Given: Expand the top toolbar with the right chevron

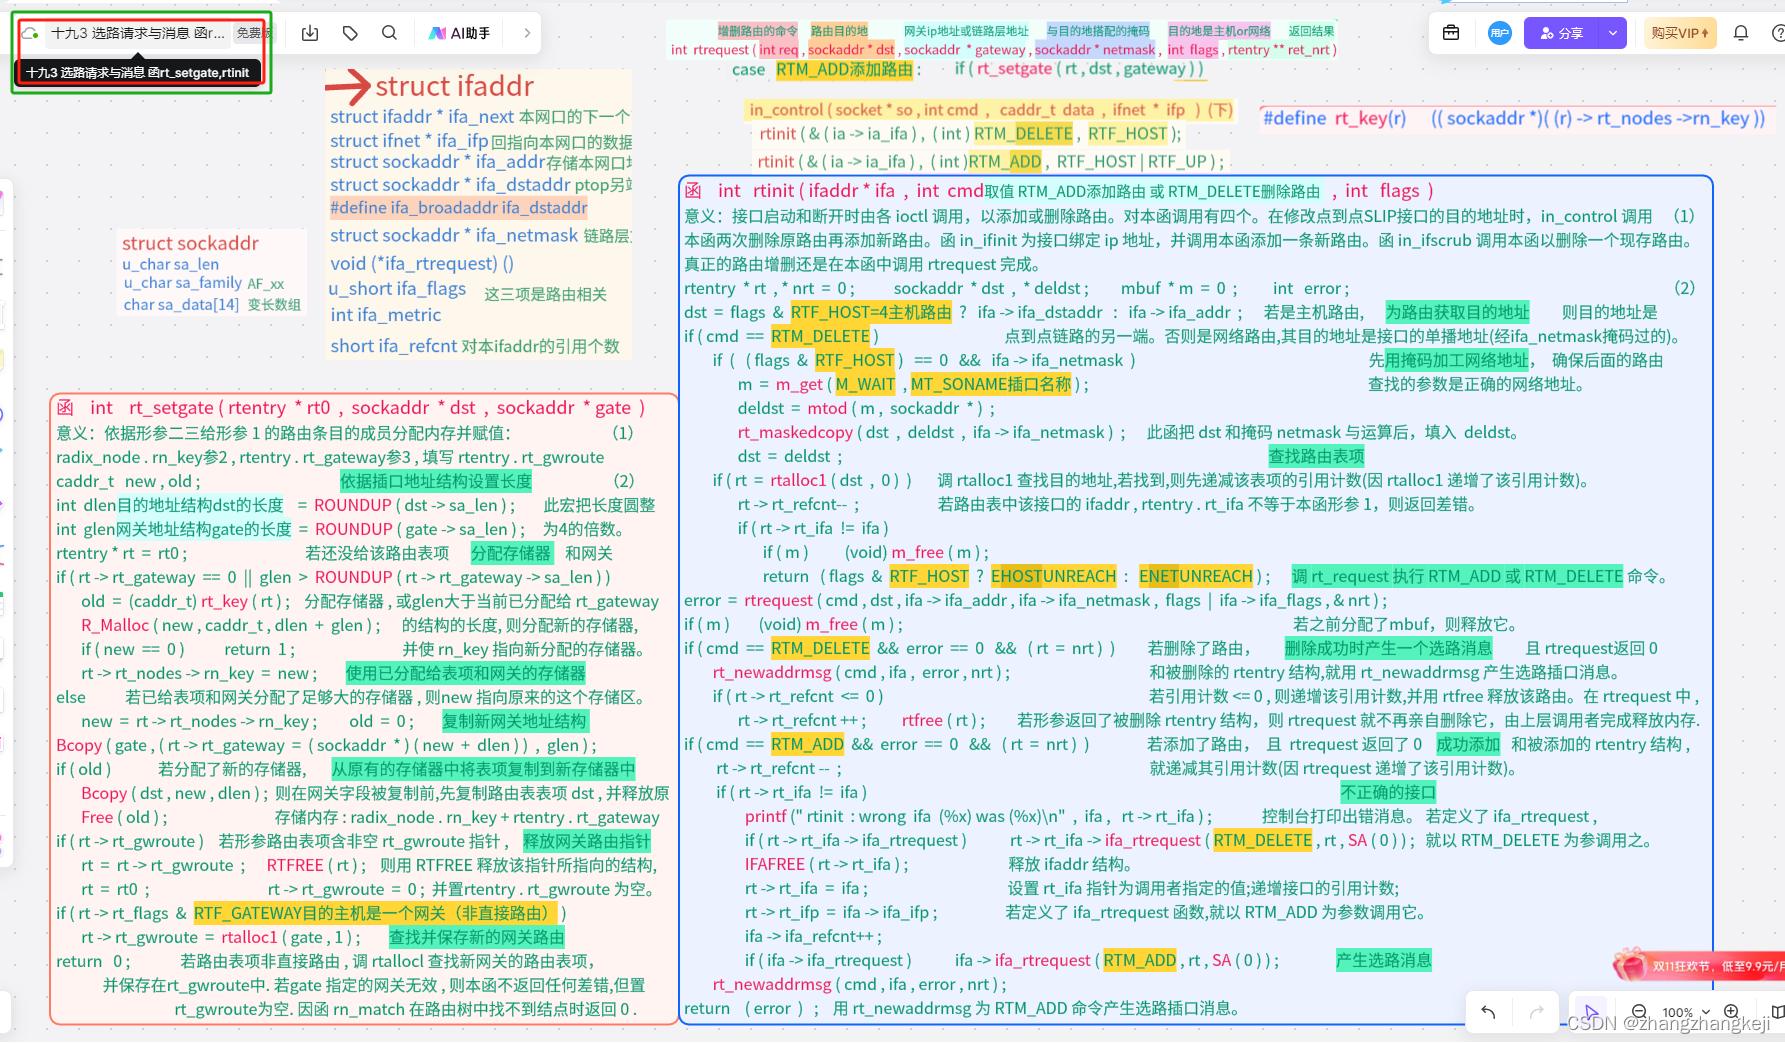Looking at the screenshot, I should pyautogui.click(x=527, y=33).
